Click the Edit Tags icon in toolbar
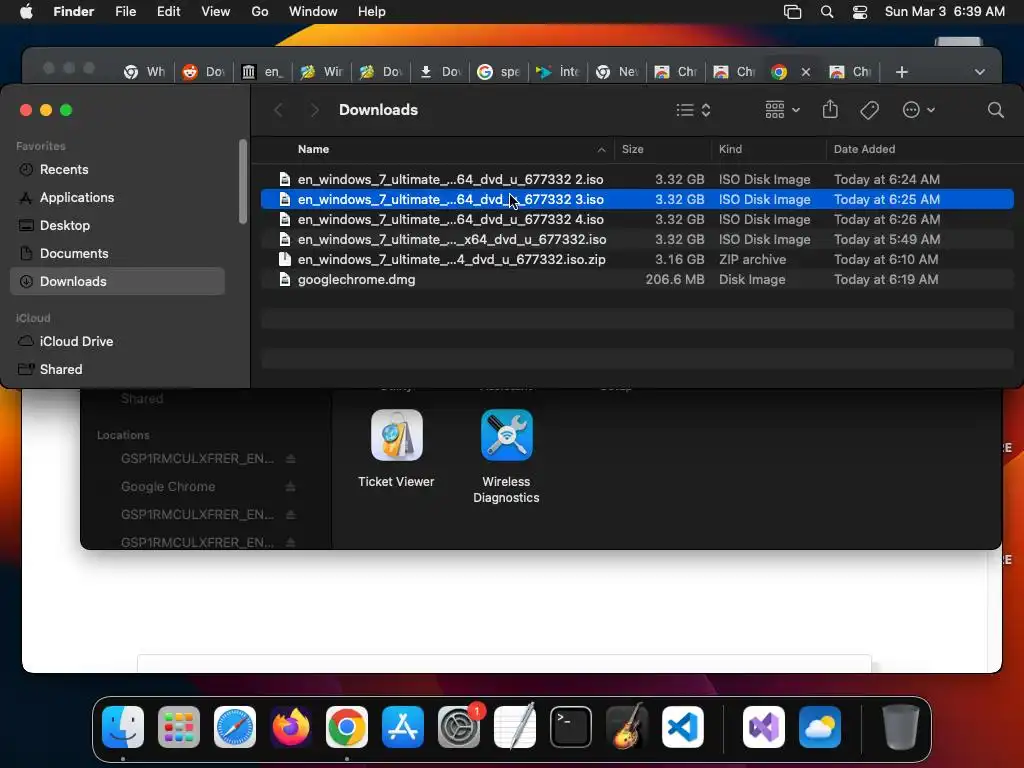 (869, 110)
